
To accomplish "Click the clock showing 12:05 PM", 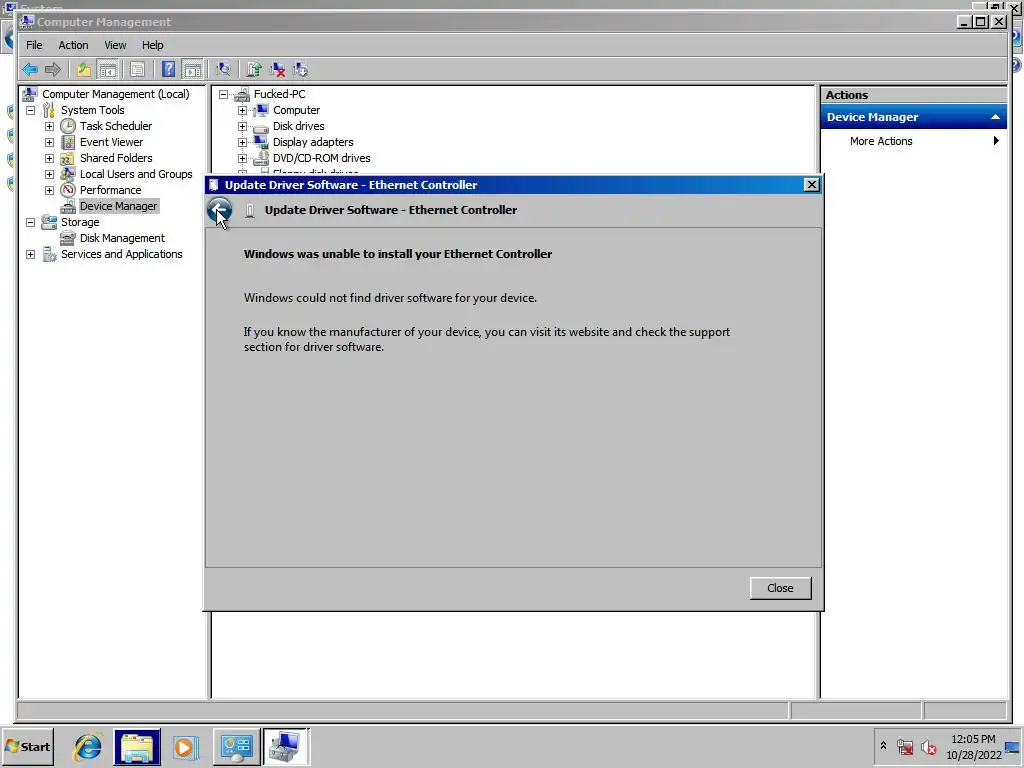I will pos(973,739).
